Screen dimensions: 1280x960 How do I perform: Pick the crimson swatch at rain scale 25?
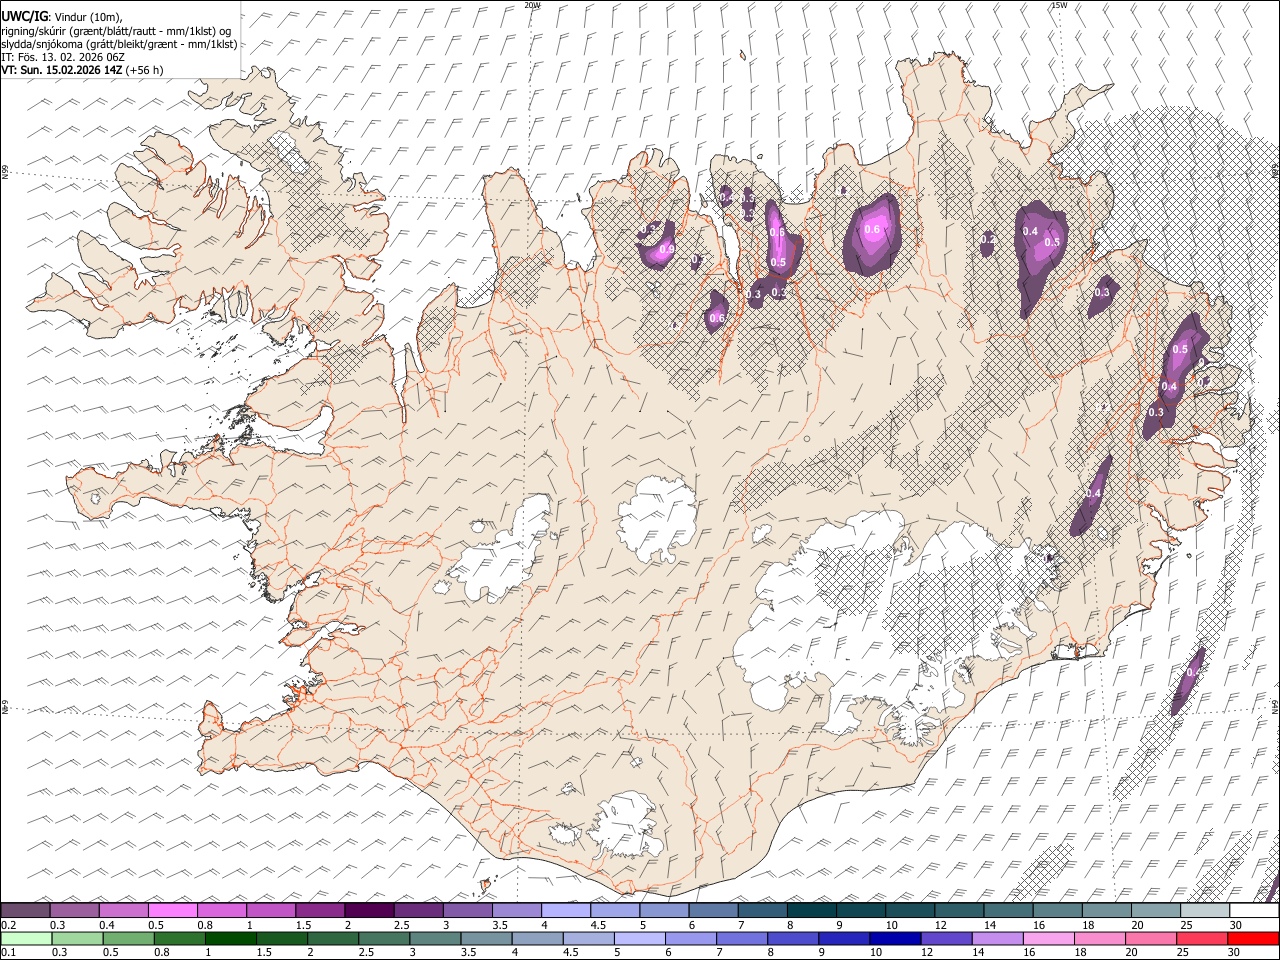click(x=1203, y=938)
